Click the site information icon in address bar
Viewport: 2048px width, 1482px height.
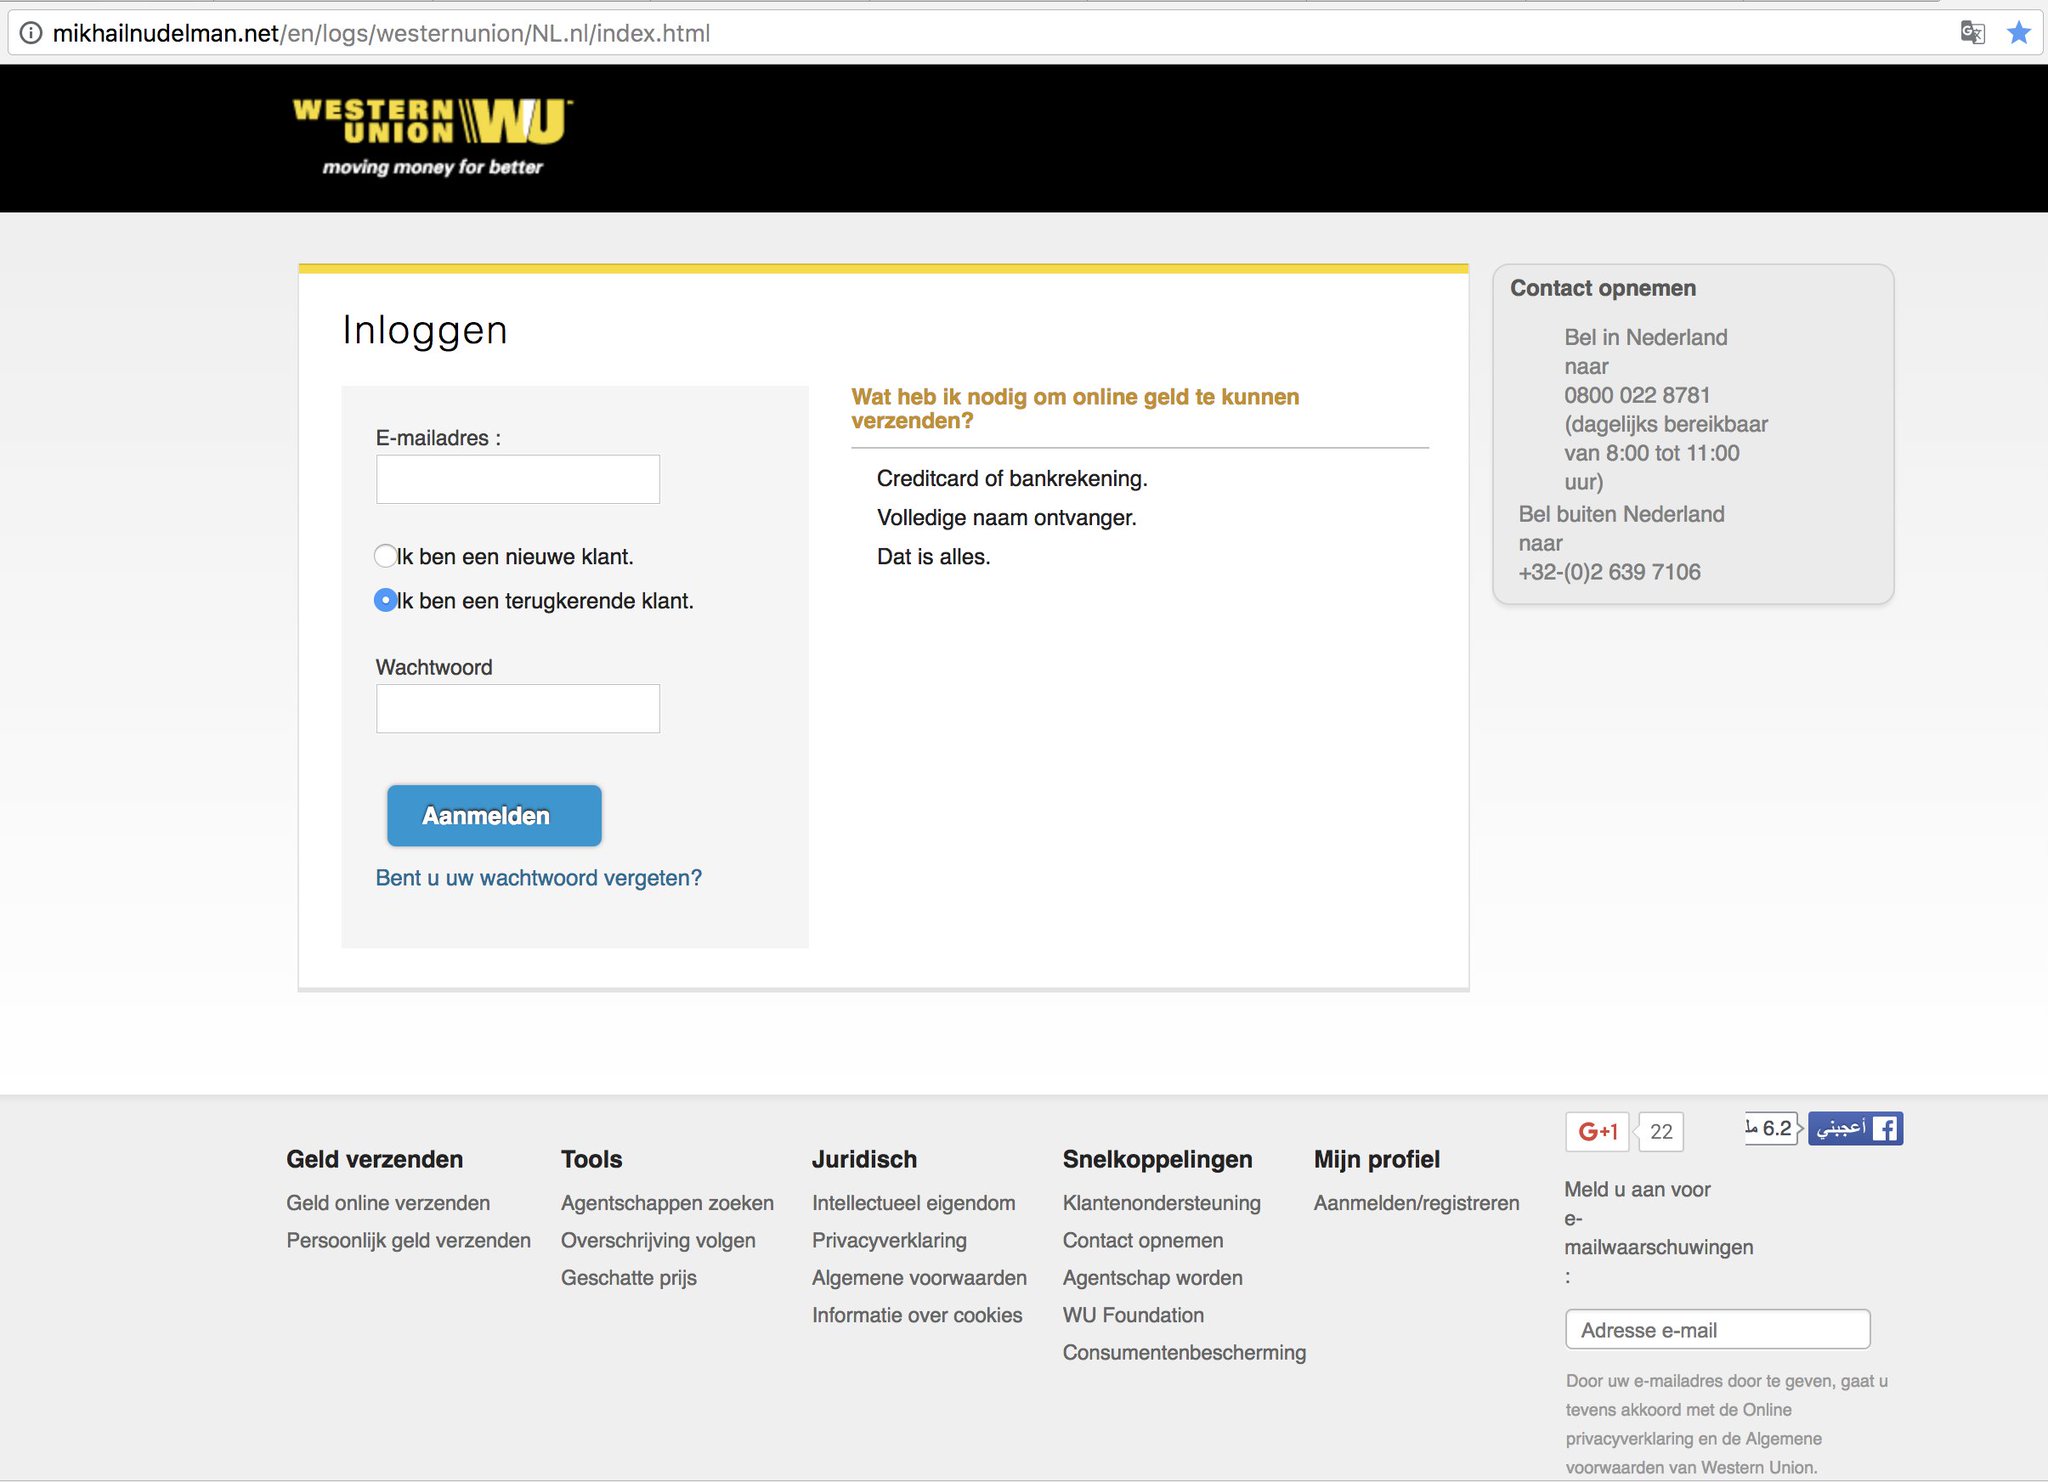point(31,33)
